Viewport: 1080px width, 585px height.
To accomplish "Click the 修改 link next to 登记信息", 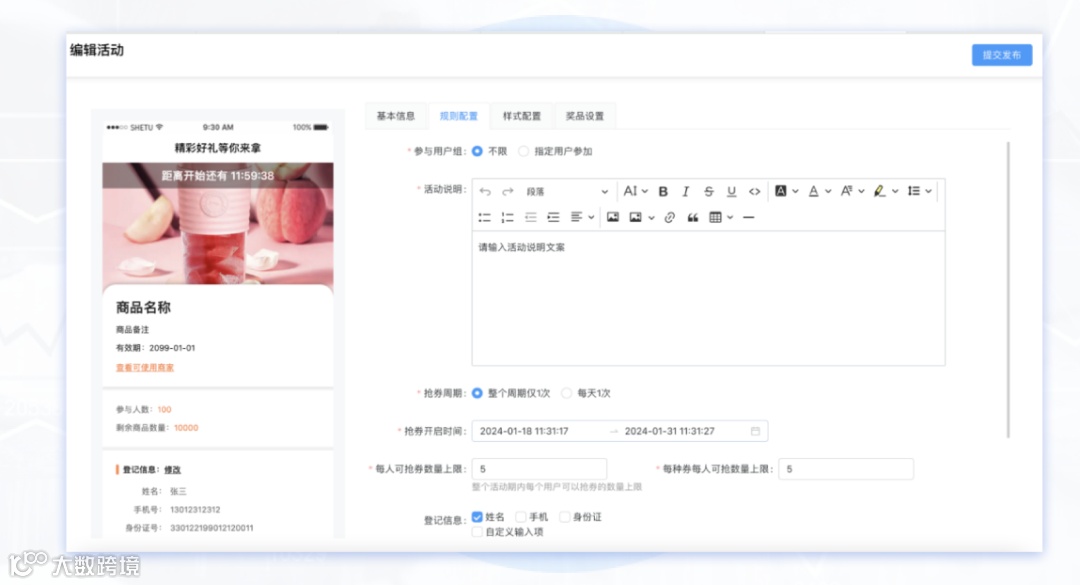I will pyautogui.click(x=172, y=470).
